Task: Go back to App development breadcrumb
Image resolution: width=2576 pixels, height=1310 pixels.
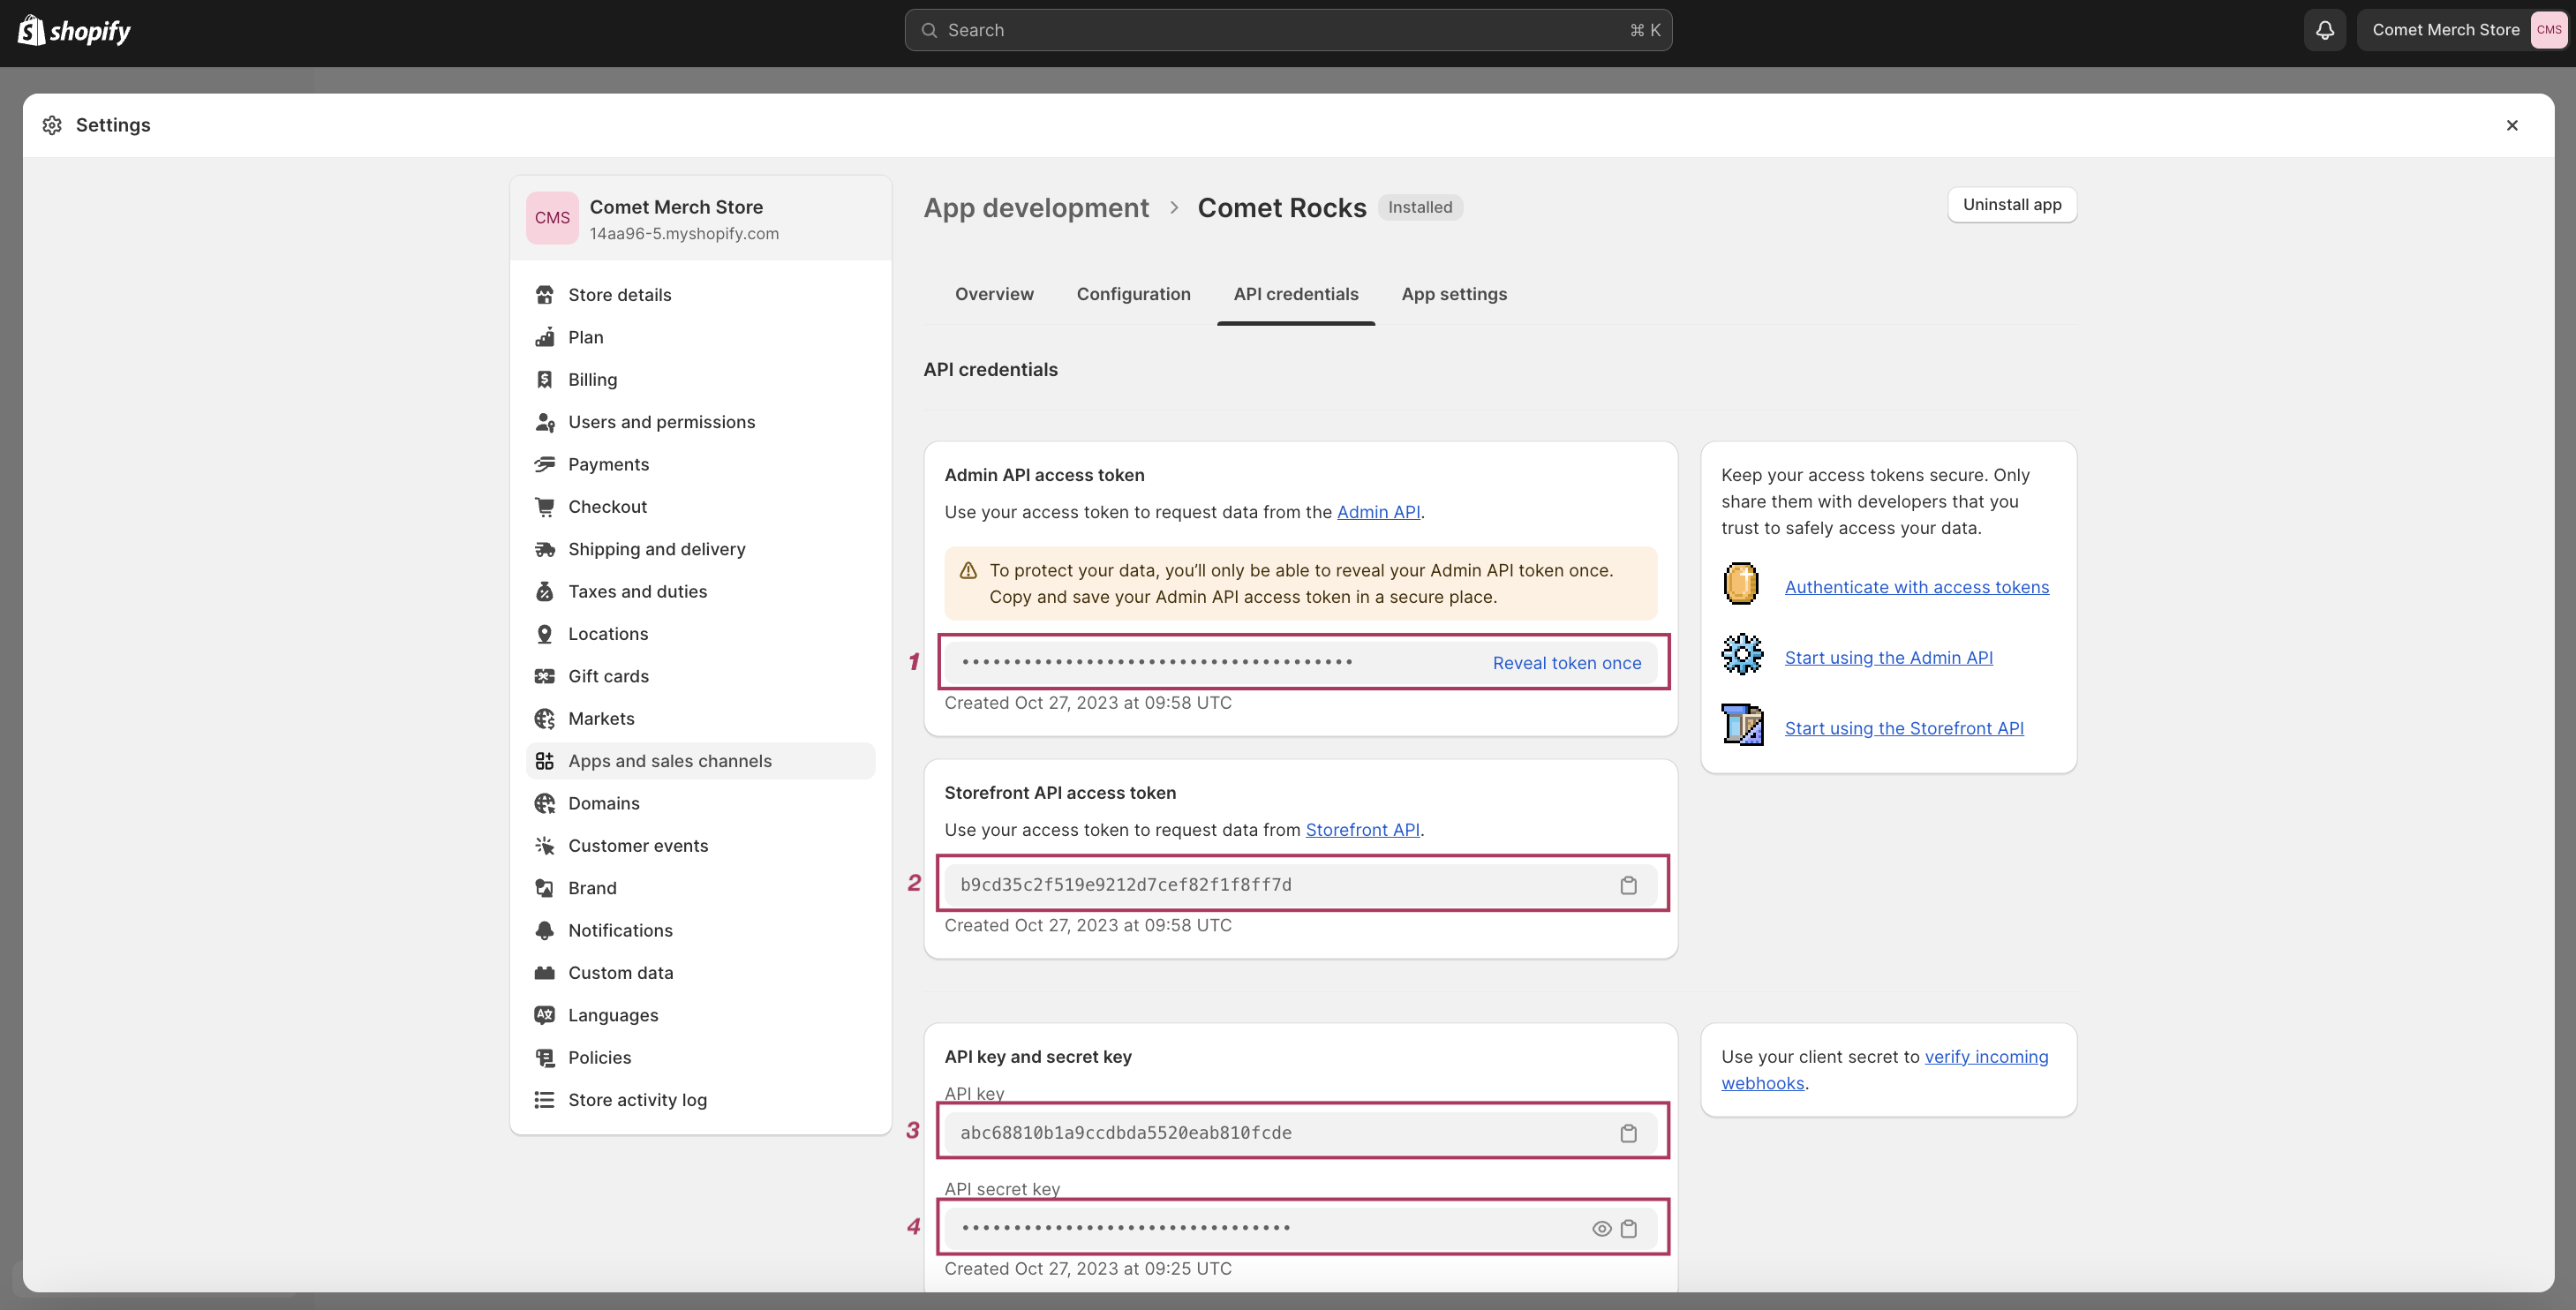Action: click(x=1035, y=208)
